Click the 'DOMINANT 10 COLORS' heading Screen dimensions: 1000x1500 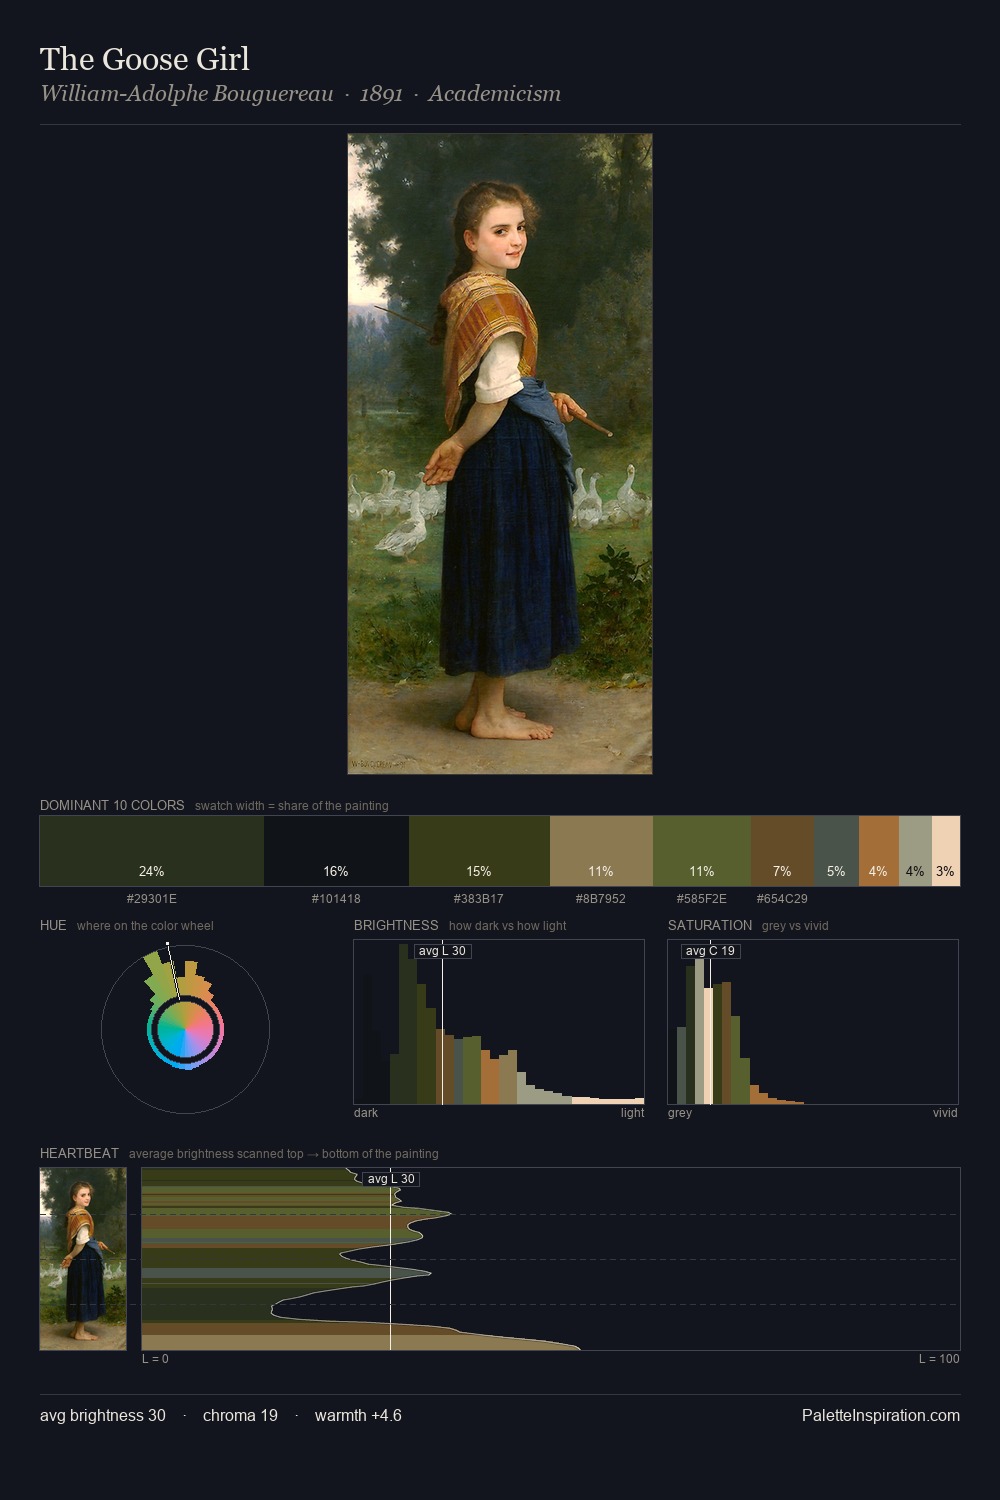(x=112, y=805)
